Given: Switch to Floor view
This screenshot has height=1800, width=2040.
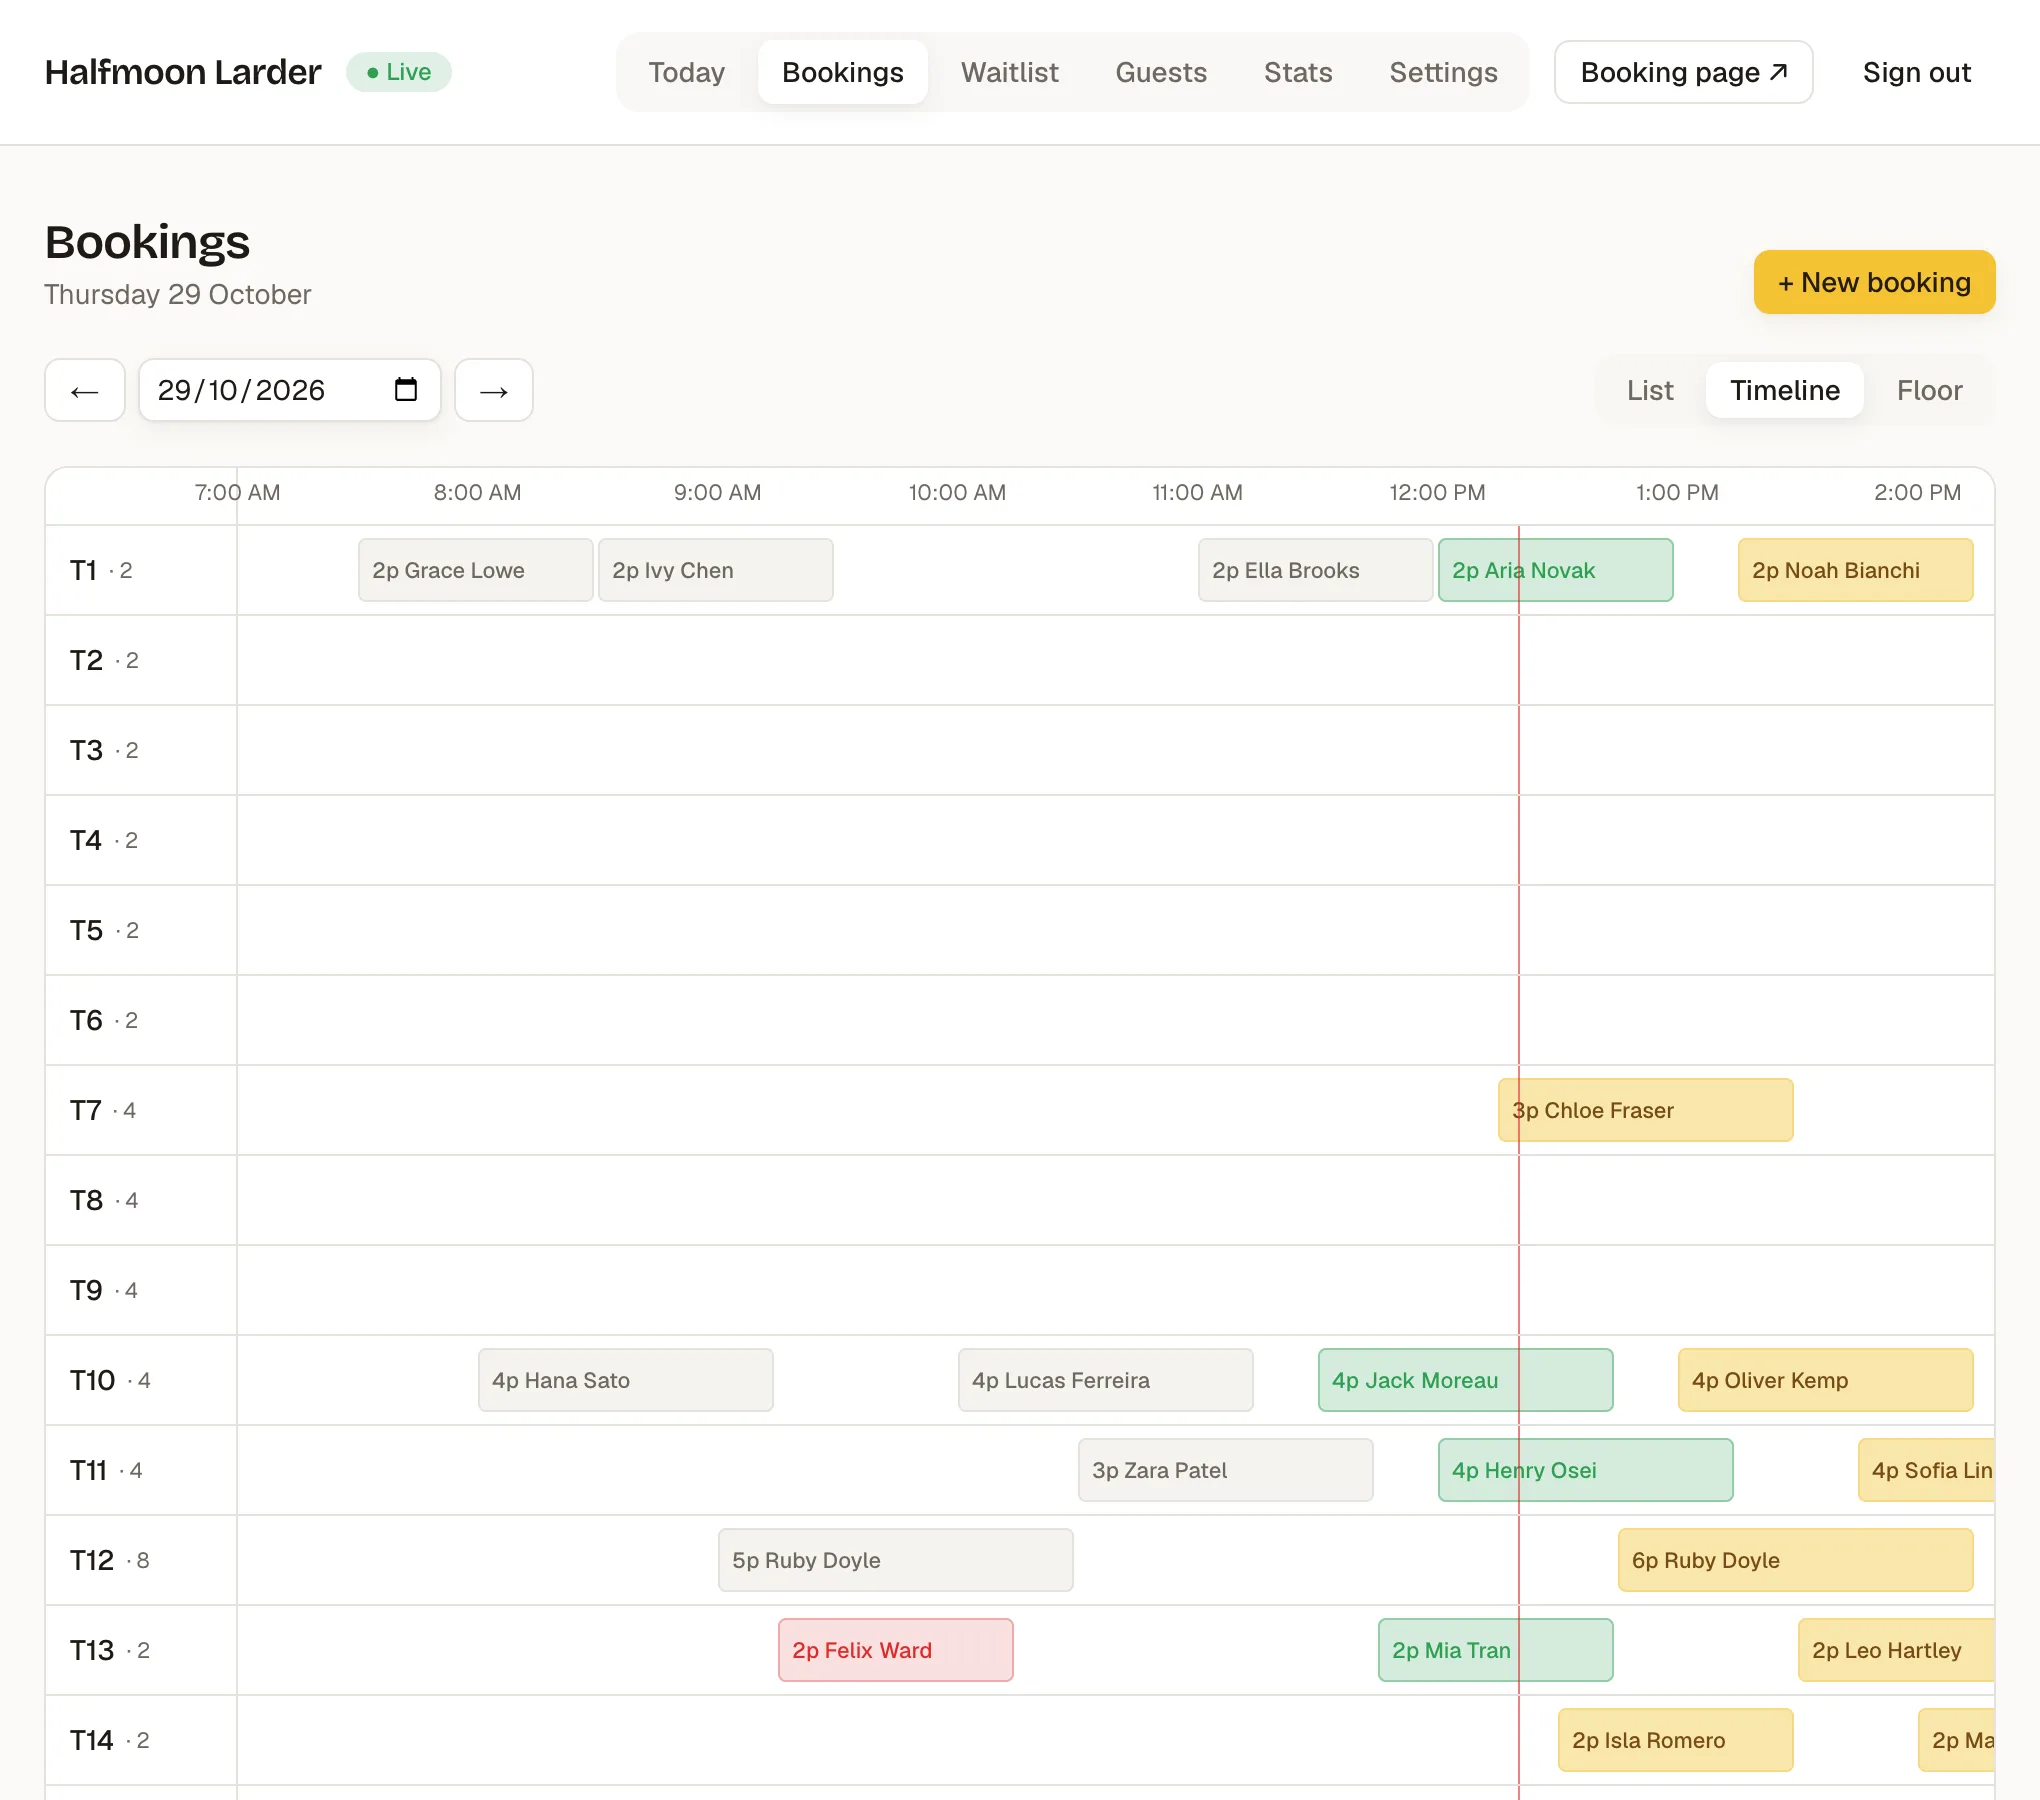Looking at the screenshot, I should pyautogui.click(x=1929, y=390).
